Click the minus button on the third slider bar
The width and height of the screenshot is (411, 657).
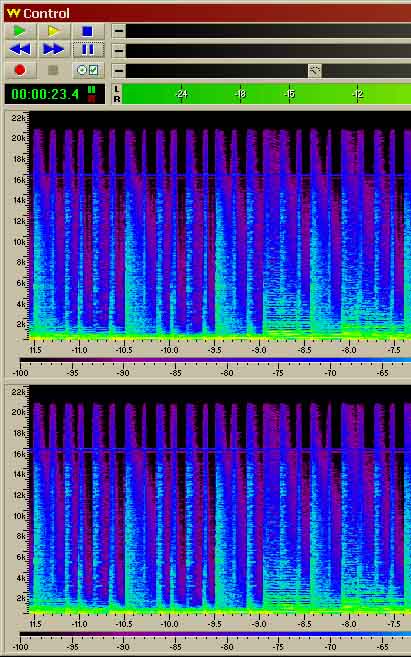[119, 70]
